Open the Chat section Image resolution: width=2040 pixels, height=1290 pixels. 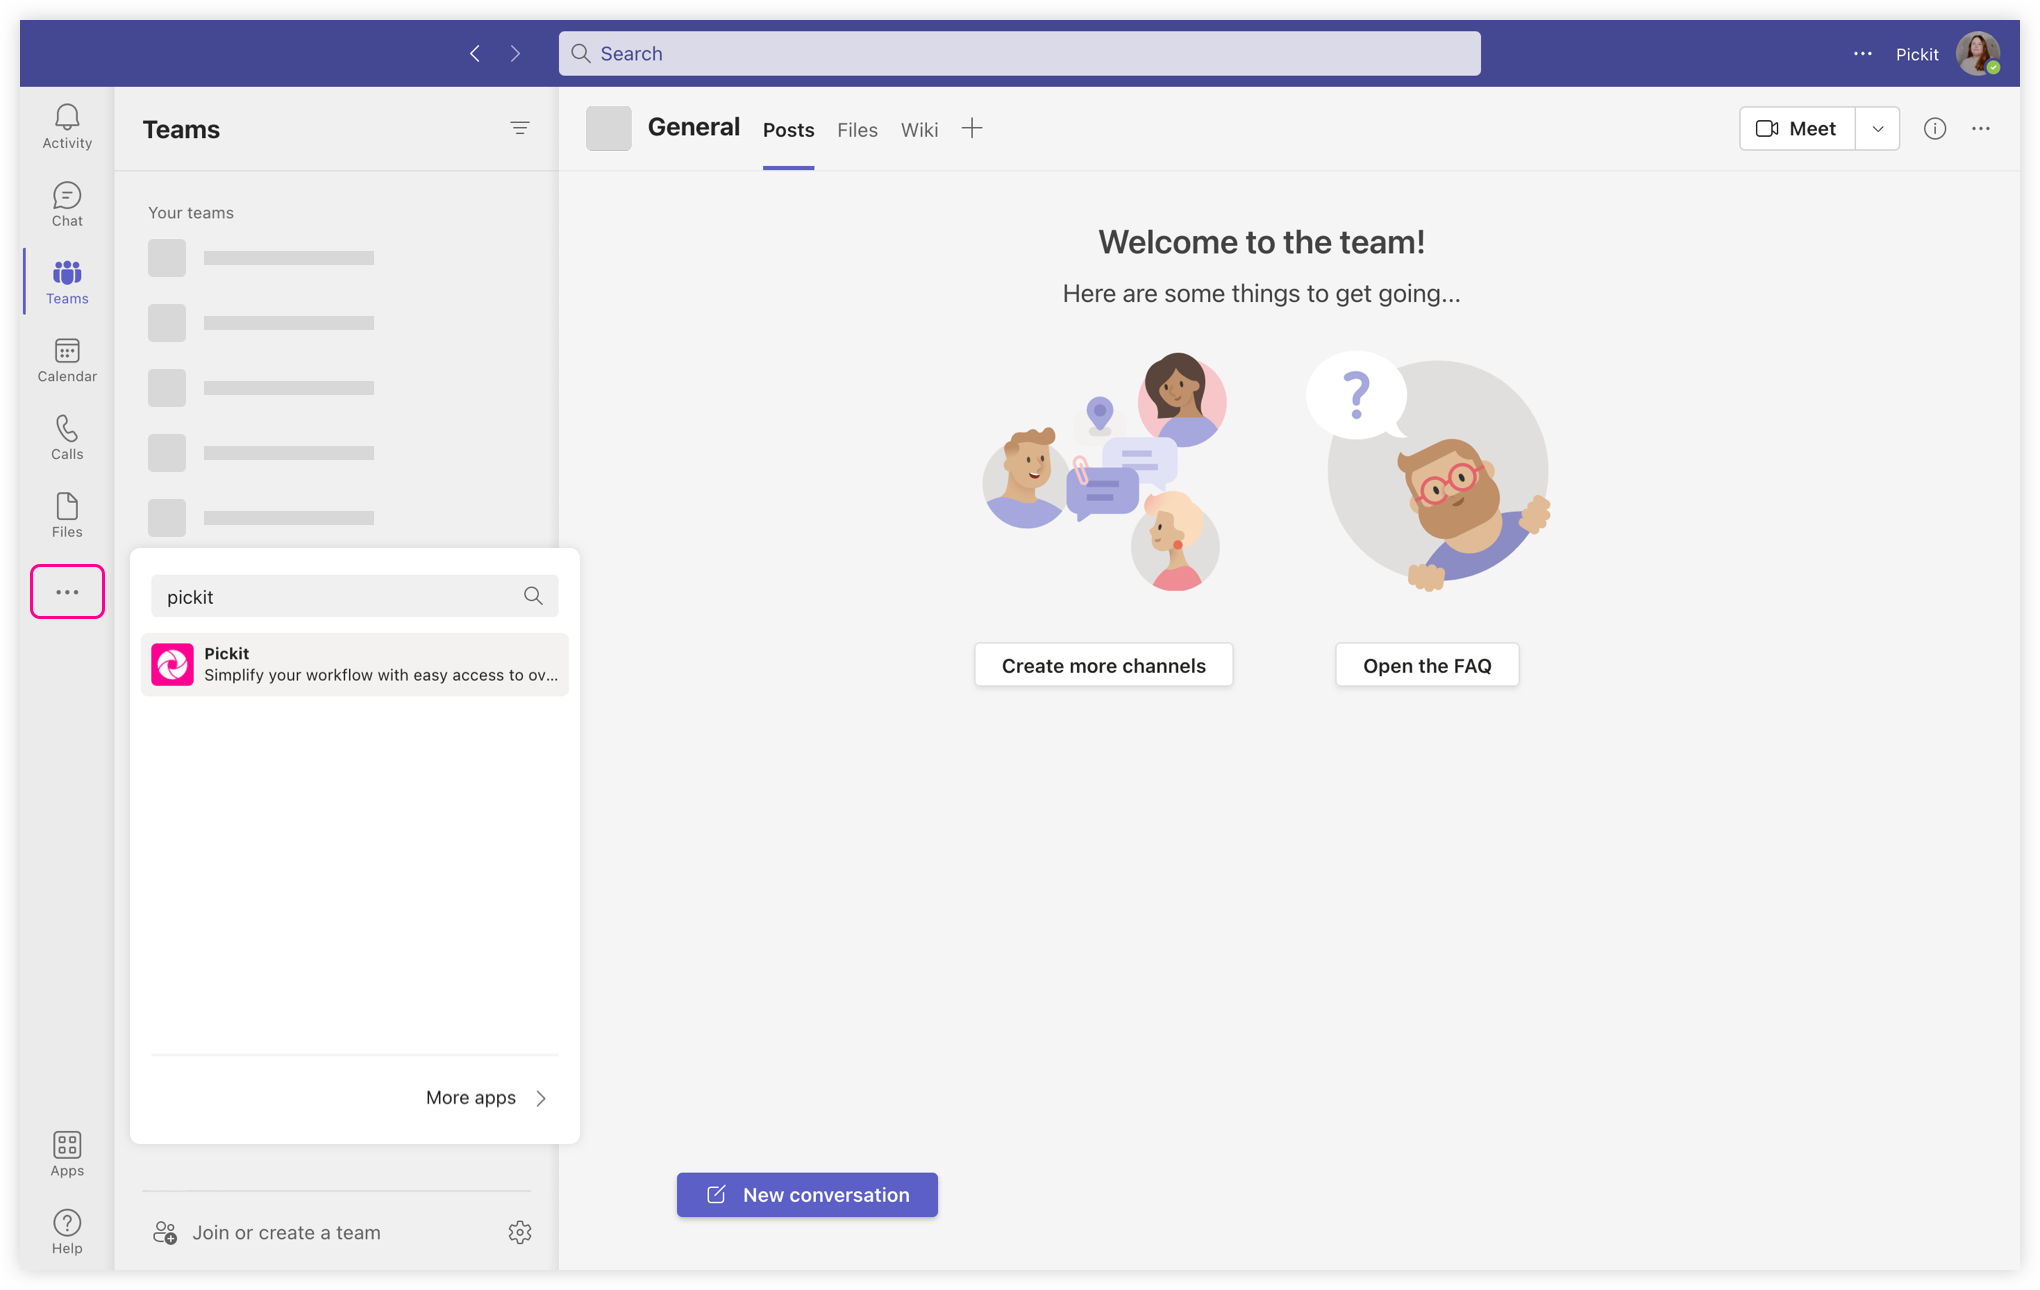[x=67, y=204]
